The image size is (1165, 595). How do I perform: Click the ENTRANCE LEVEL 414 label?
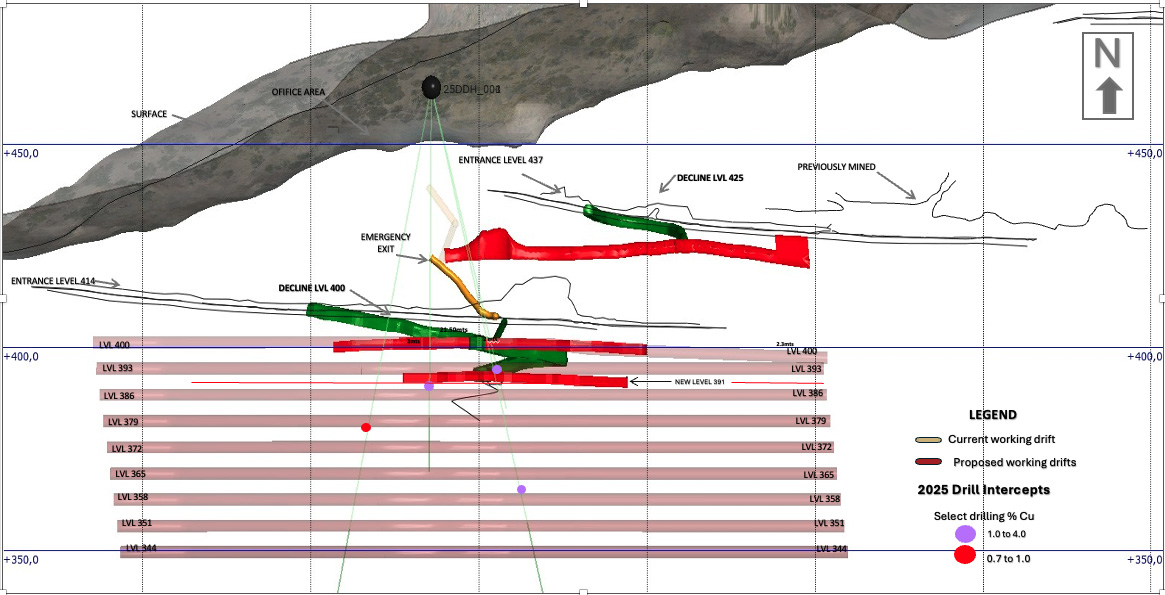53,282
